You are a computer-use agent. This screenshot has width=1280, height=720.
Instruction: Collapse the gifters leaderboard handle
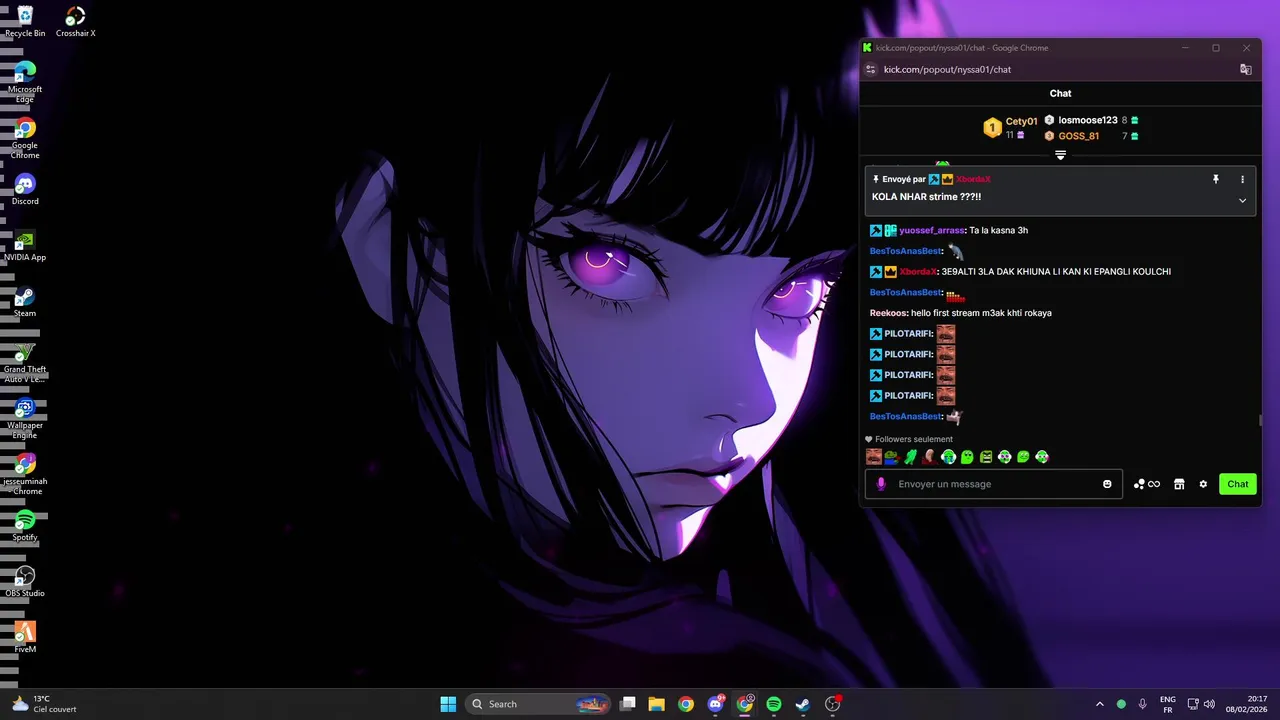[1060, 155]
